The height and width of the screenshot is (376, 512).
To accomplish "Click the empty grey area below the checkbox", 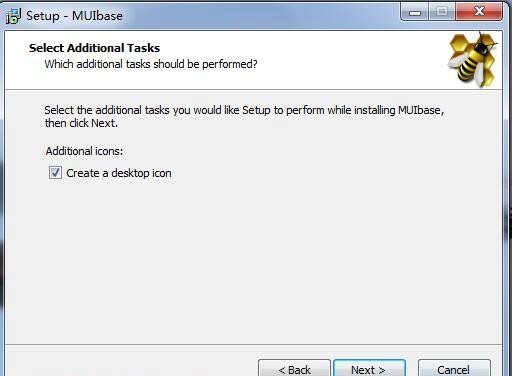I will pos(253,260).
